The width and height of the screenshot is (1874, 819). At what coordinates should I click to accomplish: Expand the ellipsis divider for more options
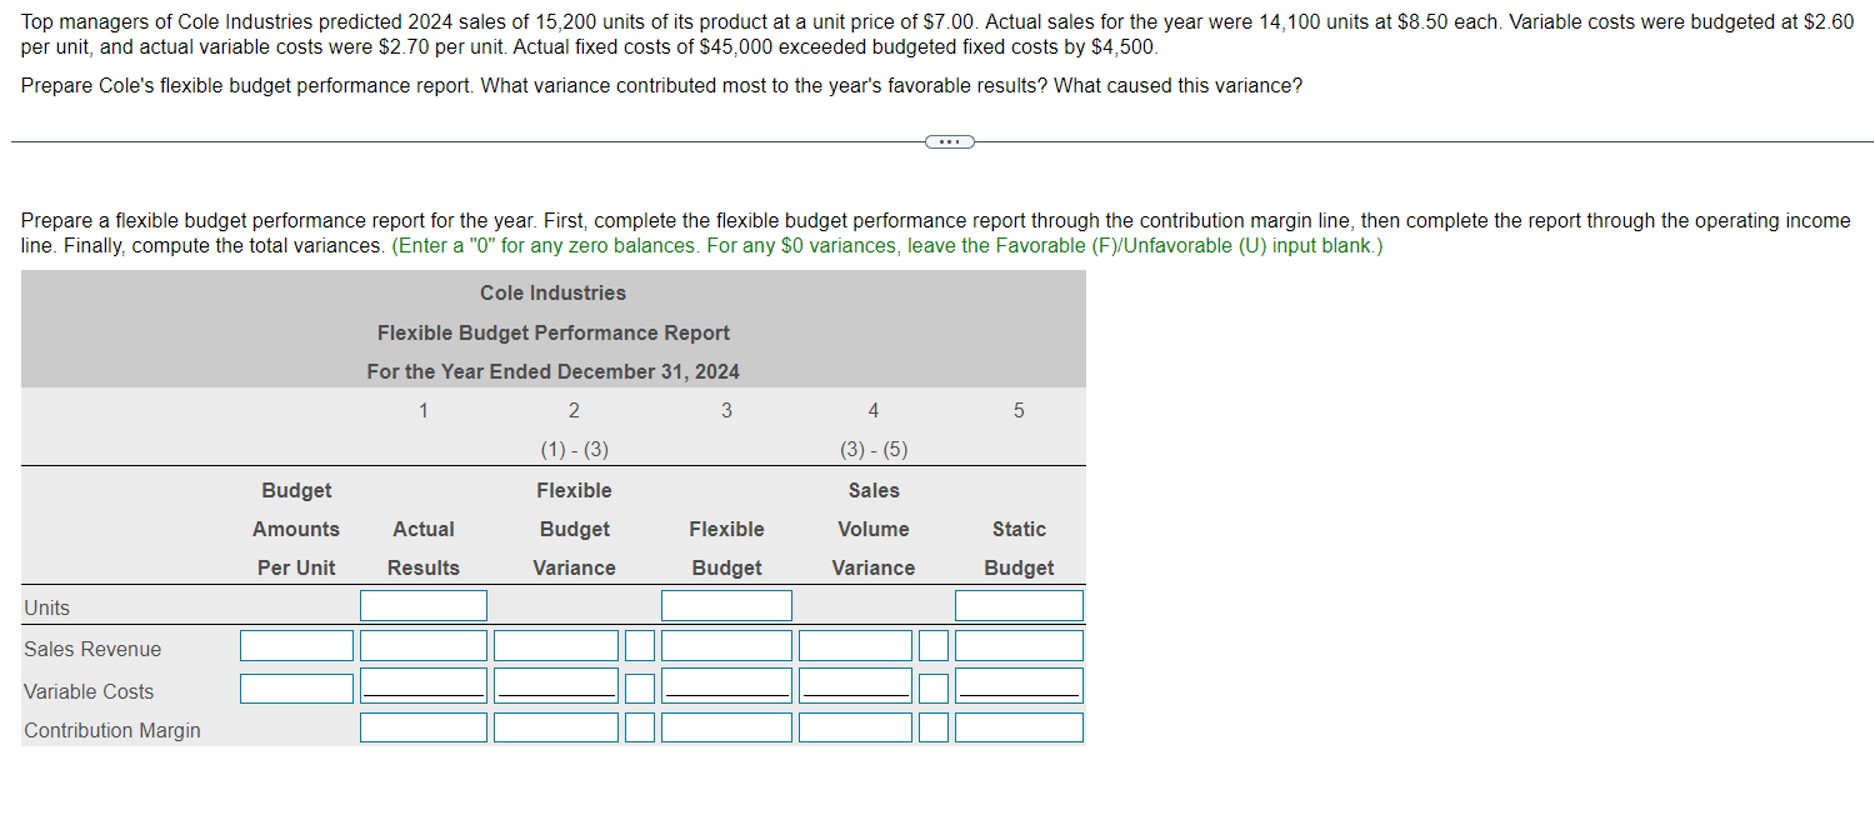947,142
